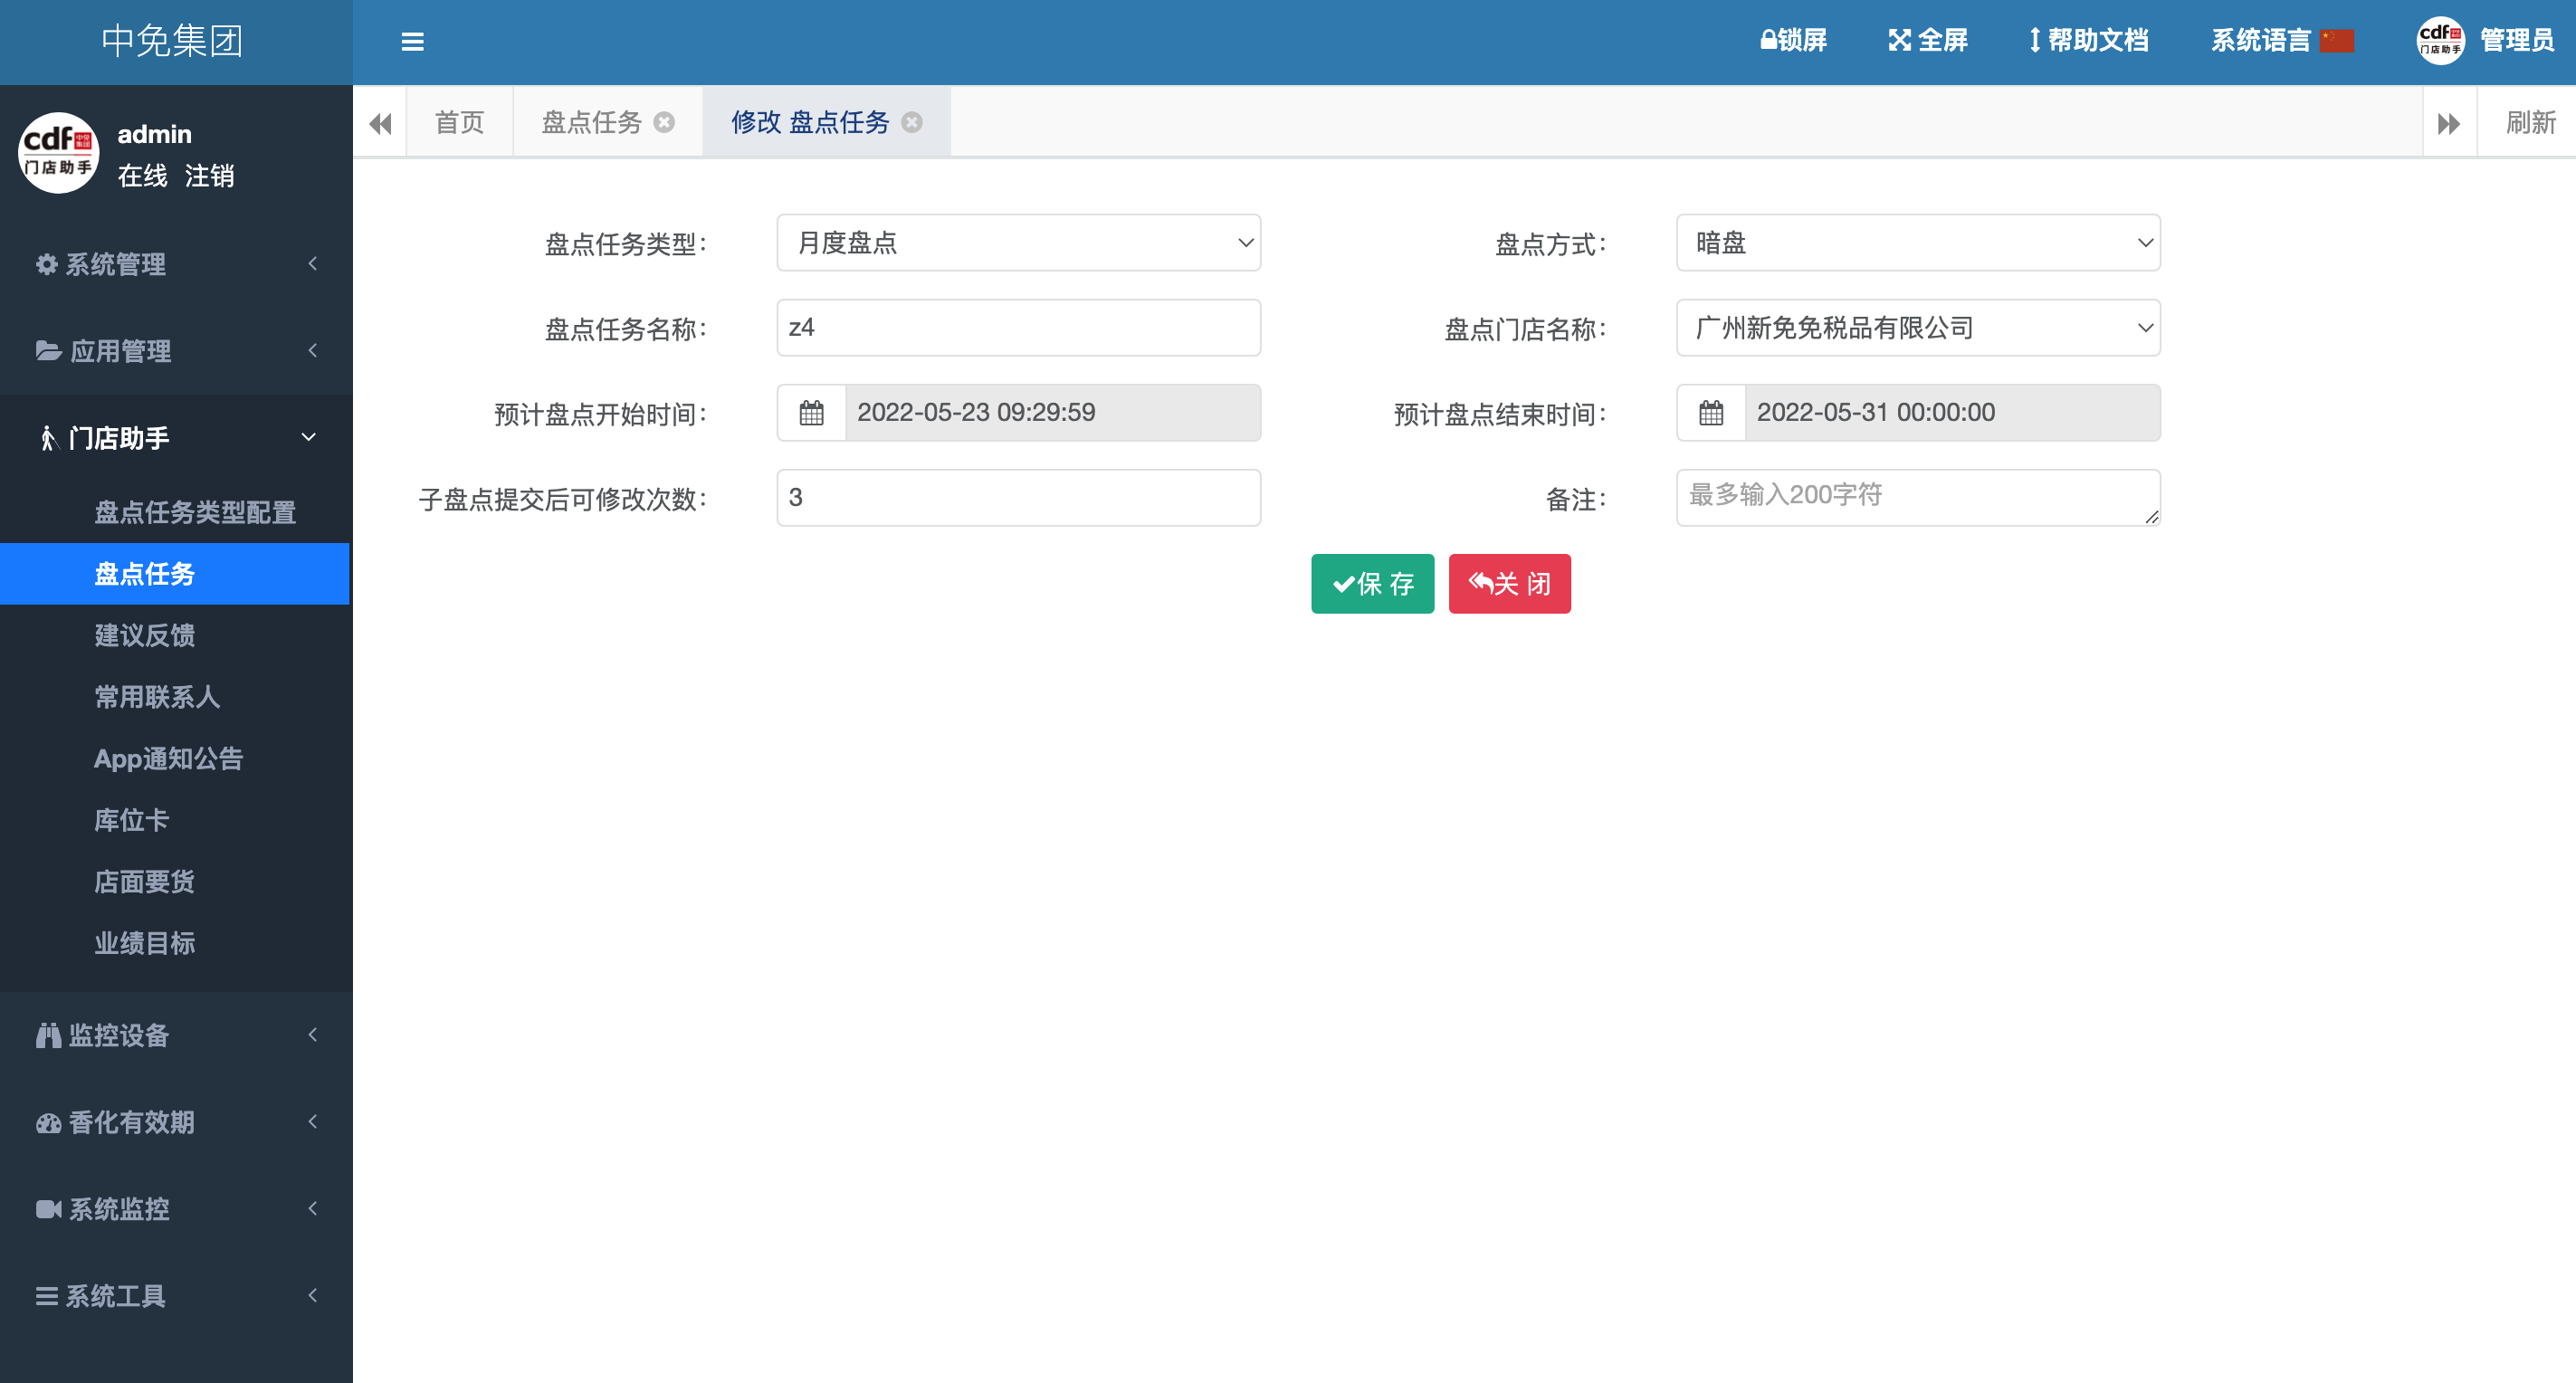Click the Chinese flag language icon
Image resolution: width=2576 pixels, height=1383 pixels.
pos(2336,41)
